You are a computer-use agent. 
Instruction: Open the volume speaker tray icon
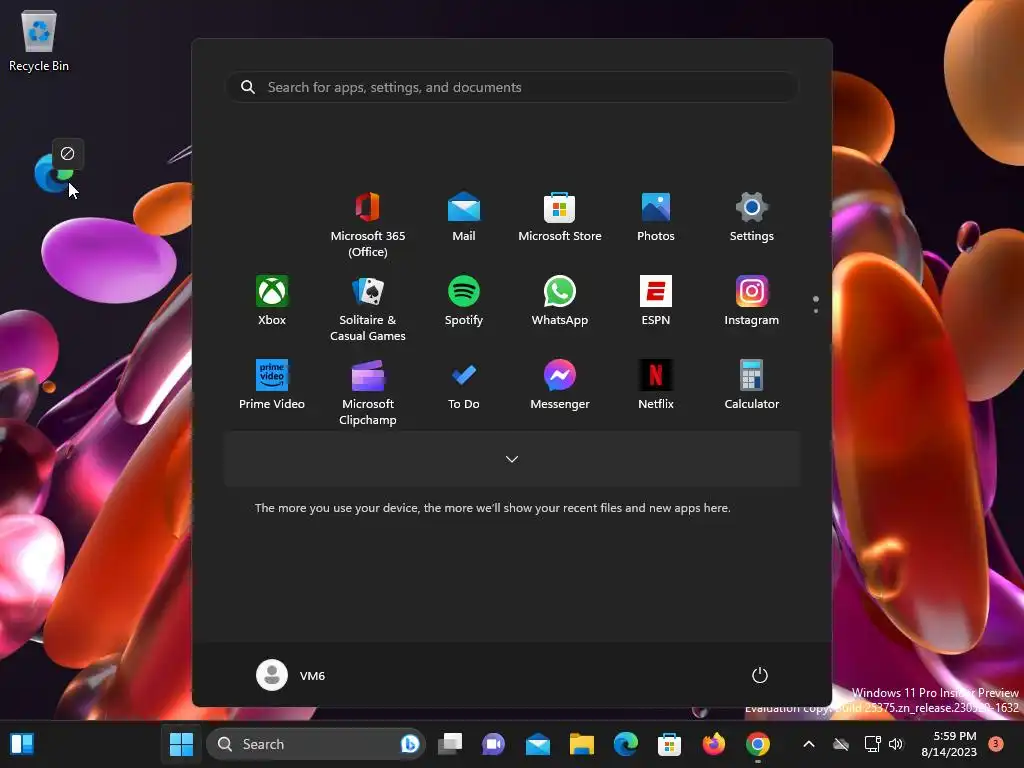click(896, 744)
